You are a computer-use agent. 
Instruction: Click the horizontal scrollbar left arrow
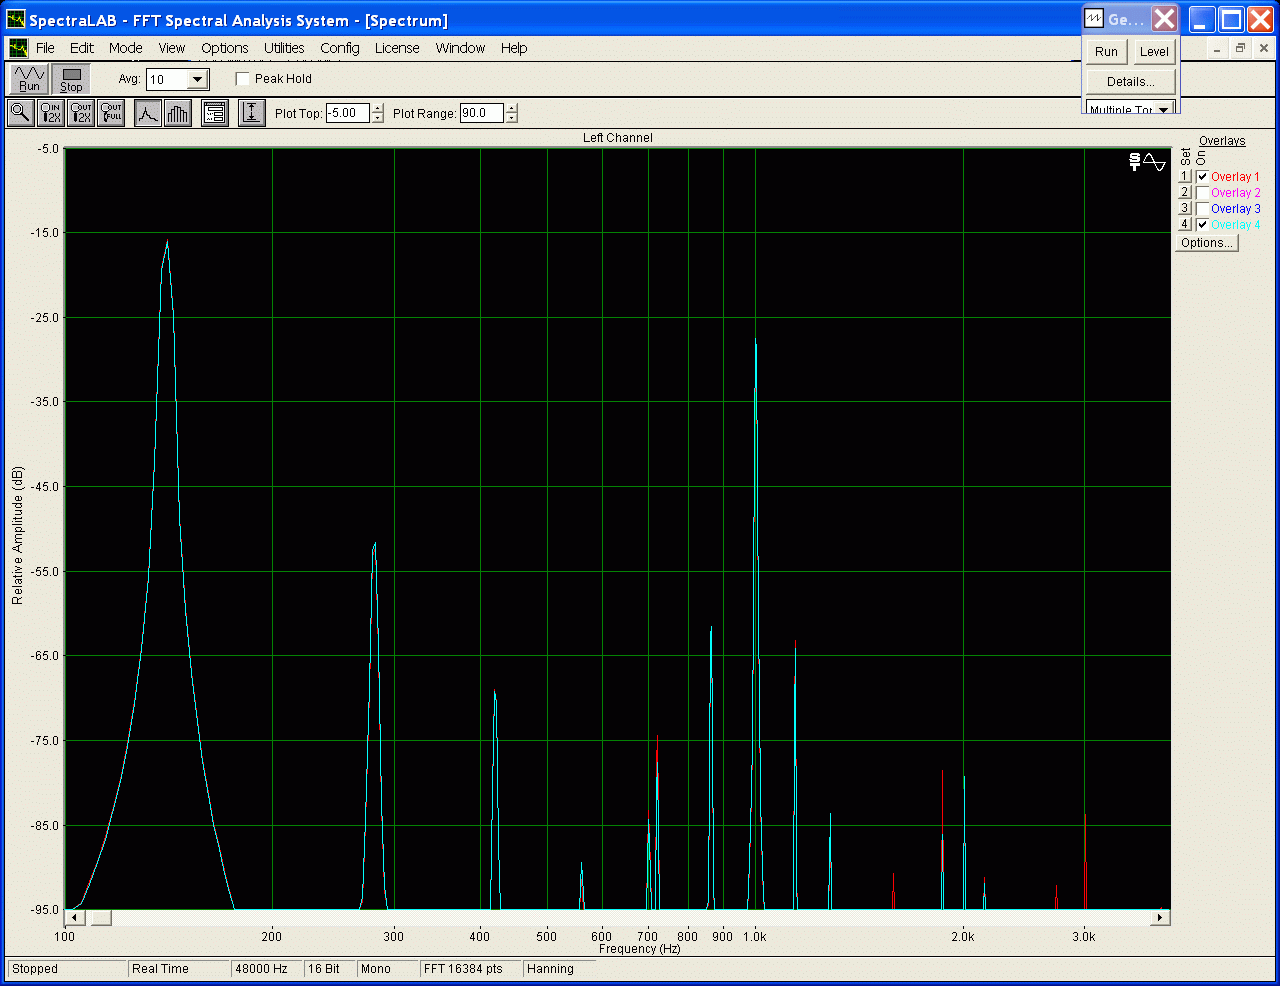pyautogui.click(x=75, y=917)
